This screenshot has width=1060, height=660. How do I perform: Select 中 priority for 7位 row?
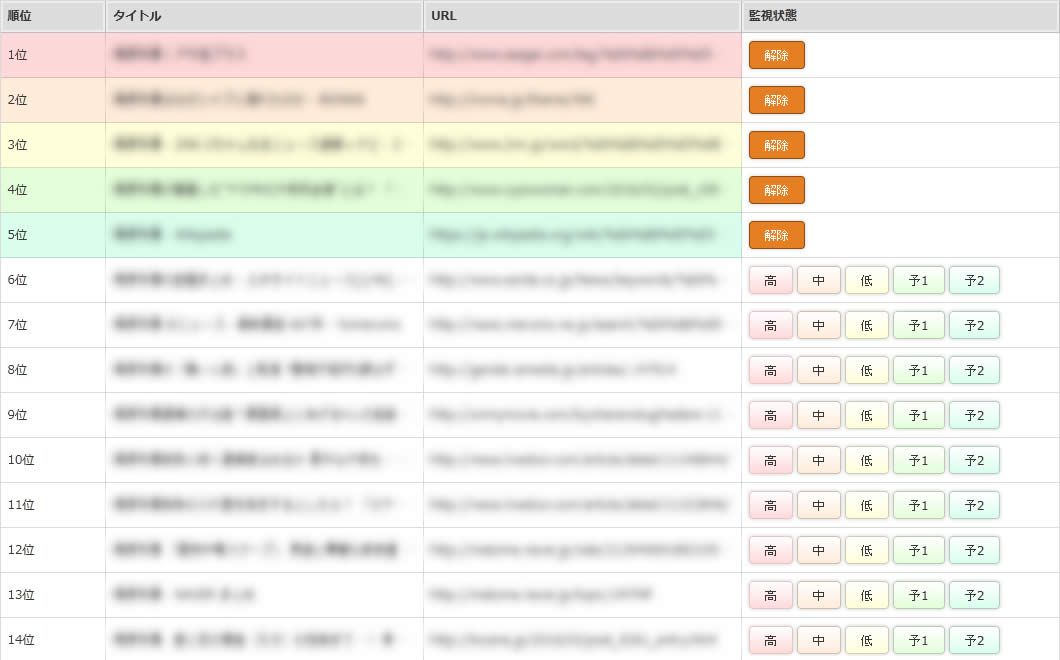pyautogui.click(x=818, y=325)
